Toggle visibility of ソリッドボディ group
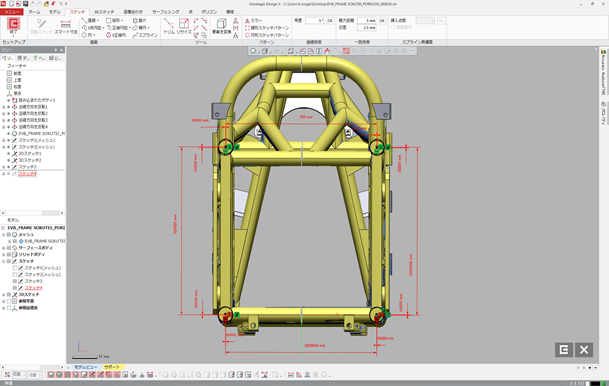 pyautogui.click(x=9, y=254)
